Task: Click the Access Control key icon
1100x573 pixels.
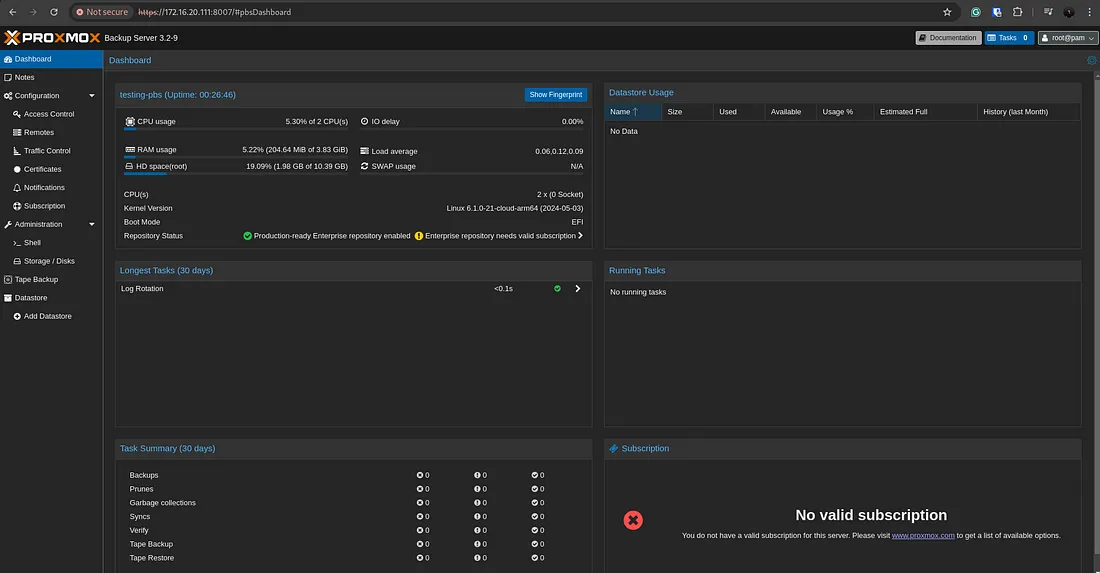Action: tap(17, 114)
